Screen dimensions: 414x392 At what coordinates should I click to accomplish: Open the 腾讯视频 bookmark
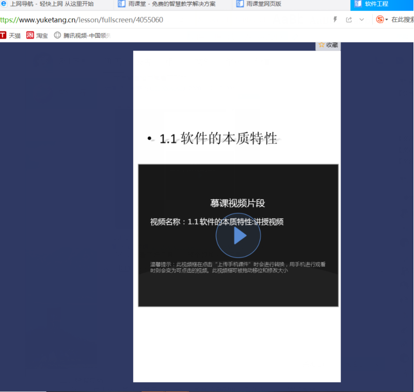click(82, 35)
